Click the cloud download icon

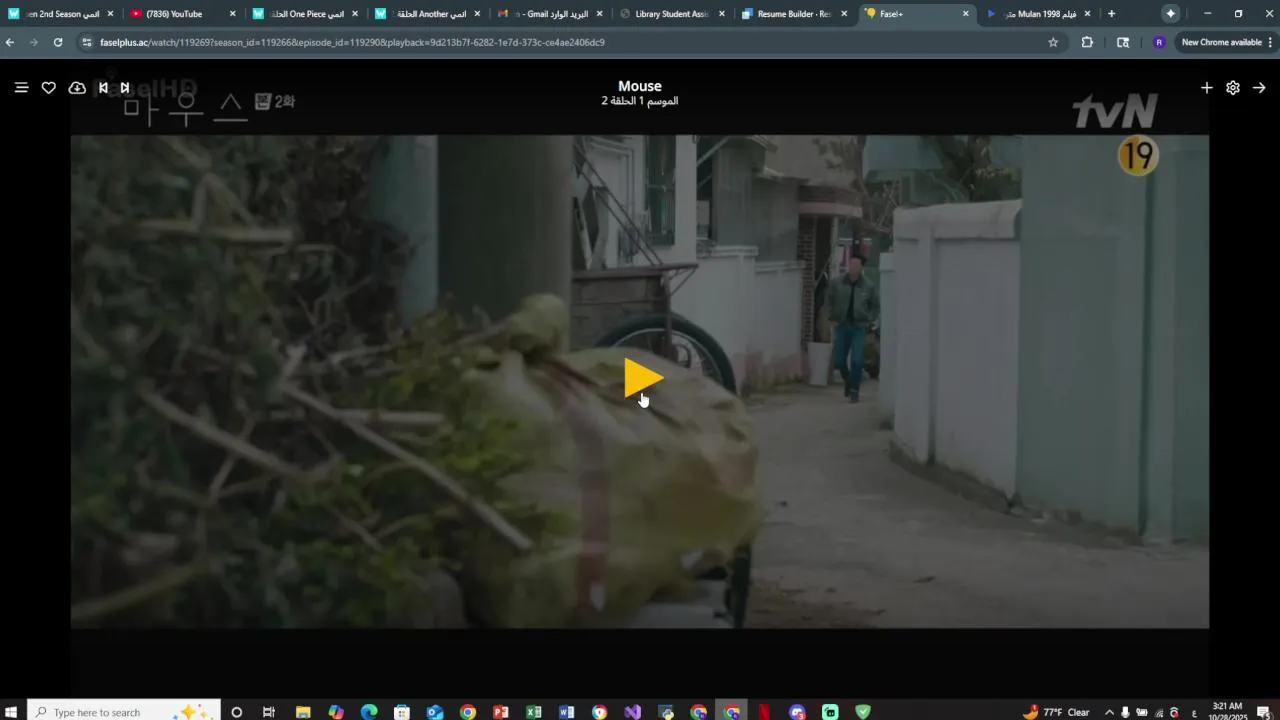pos(77,88)
